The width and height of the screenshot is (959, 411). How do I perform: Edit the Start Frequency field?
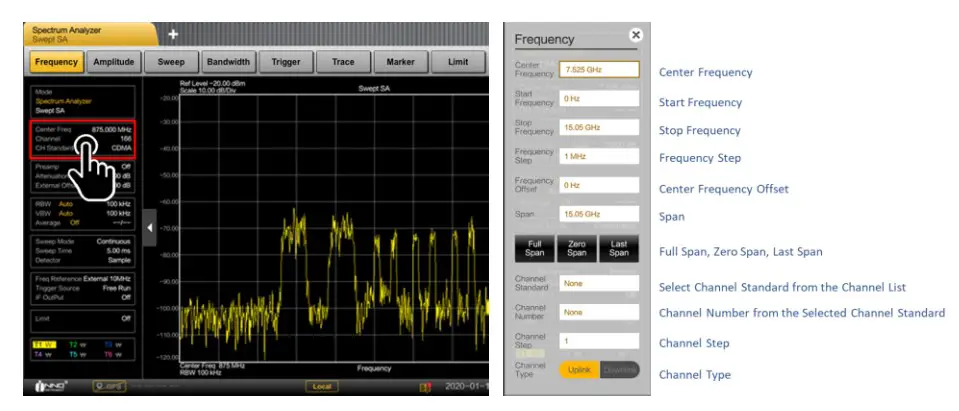click(599, 98)
